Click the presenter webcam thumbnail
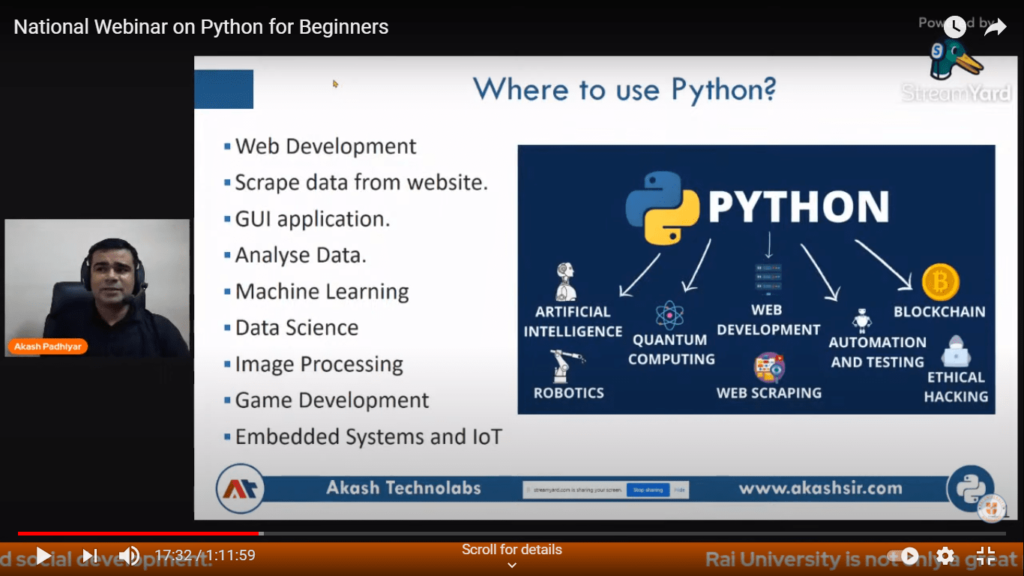This screenshot has width=1024, height=576. [x=97, y=287]
